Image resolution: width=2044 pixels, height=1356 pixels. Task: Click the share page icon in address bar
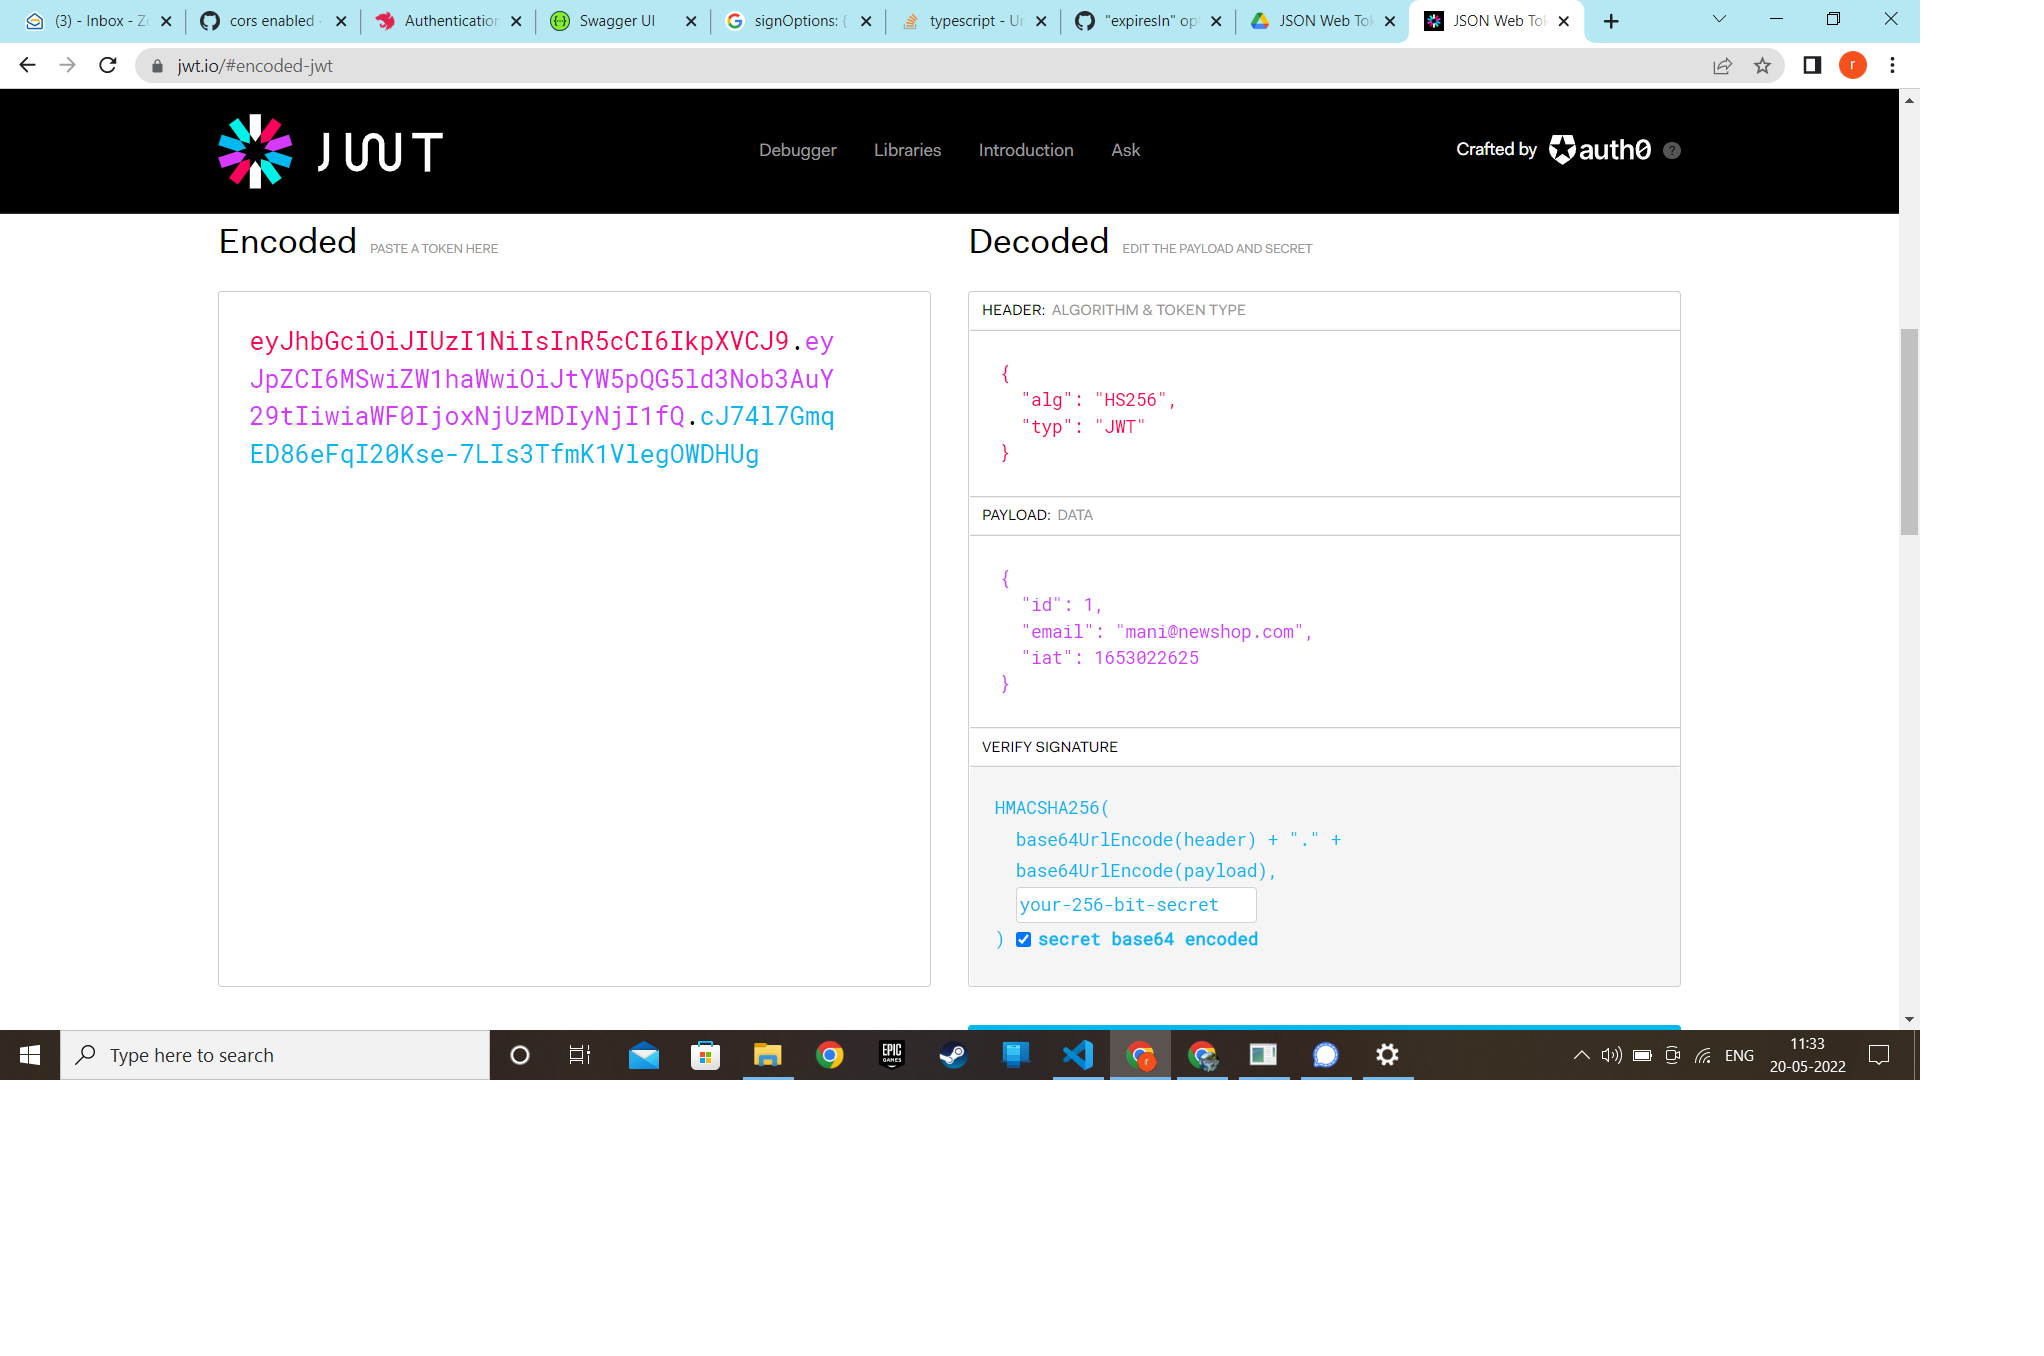click(1722, 66)
